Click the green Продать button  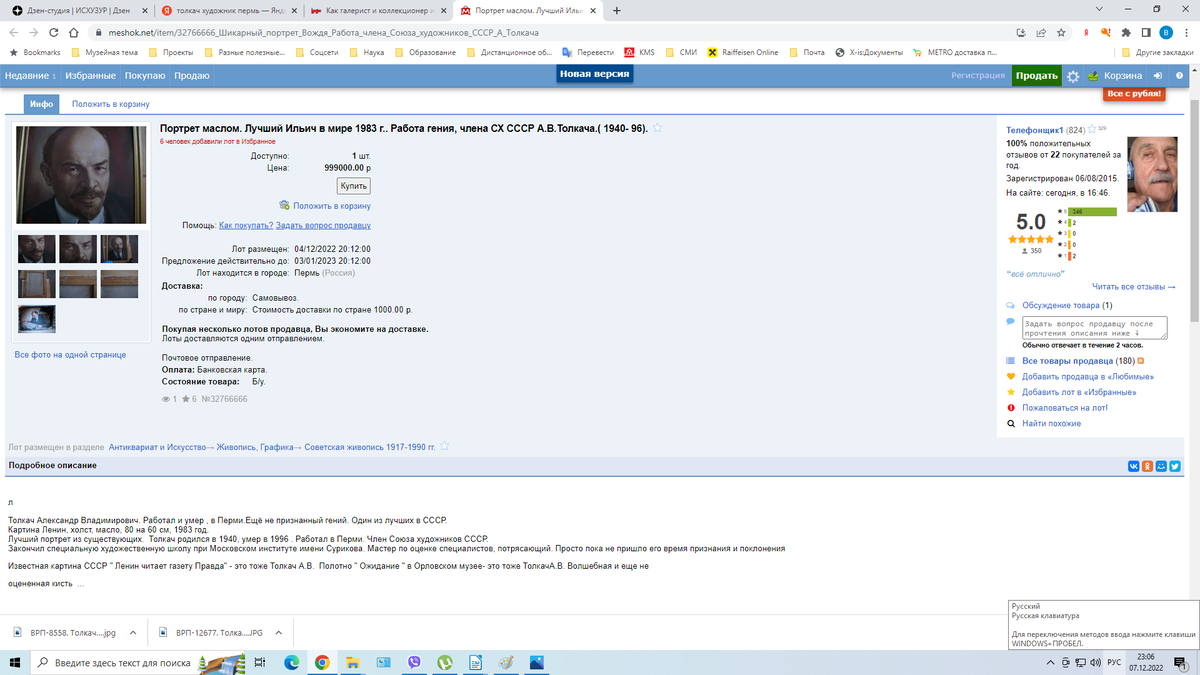[x=1036, y=76]
